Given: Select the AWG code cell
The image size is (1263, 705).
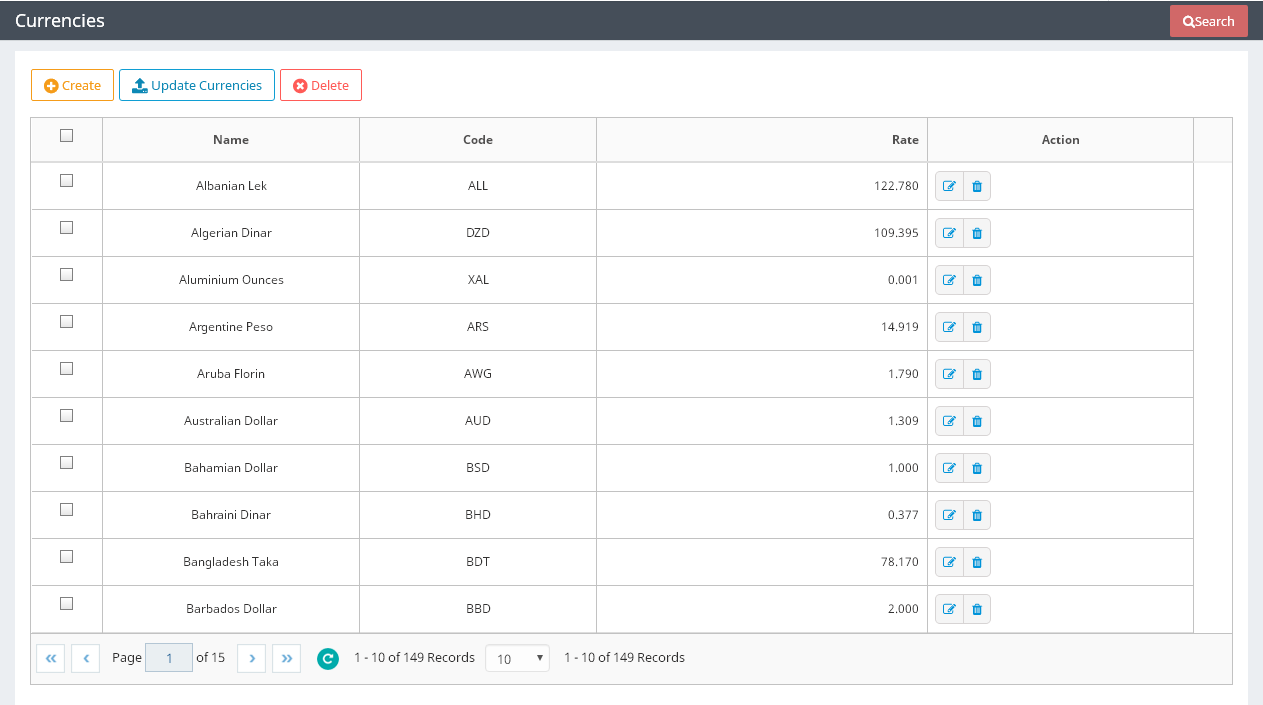Looking at the screenshot, I should tap(478, 374).
